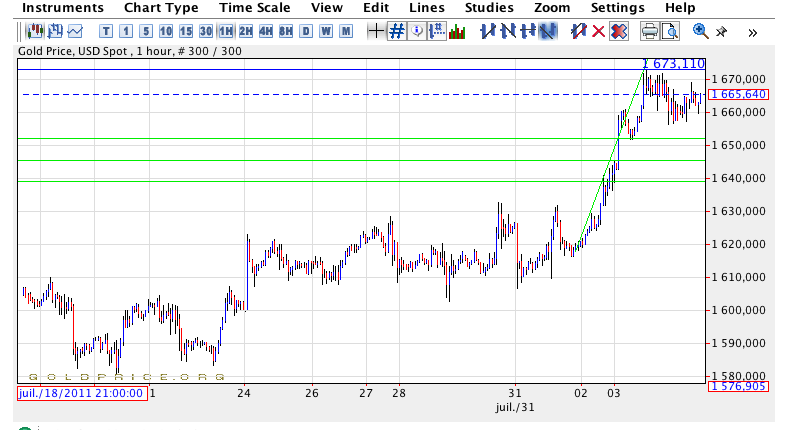
Task: Click the print chart icon
Action: (649, 31)
